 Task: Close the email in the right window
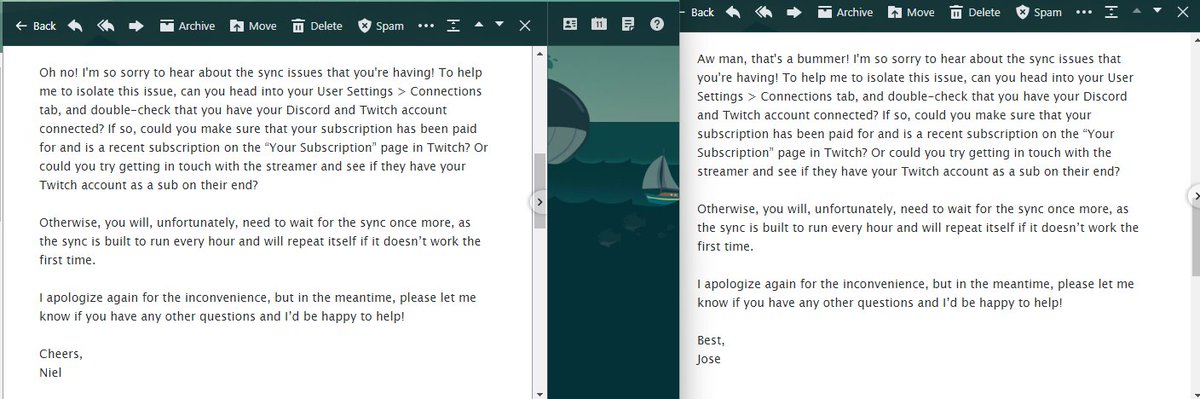(x=1183, y=12)
